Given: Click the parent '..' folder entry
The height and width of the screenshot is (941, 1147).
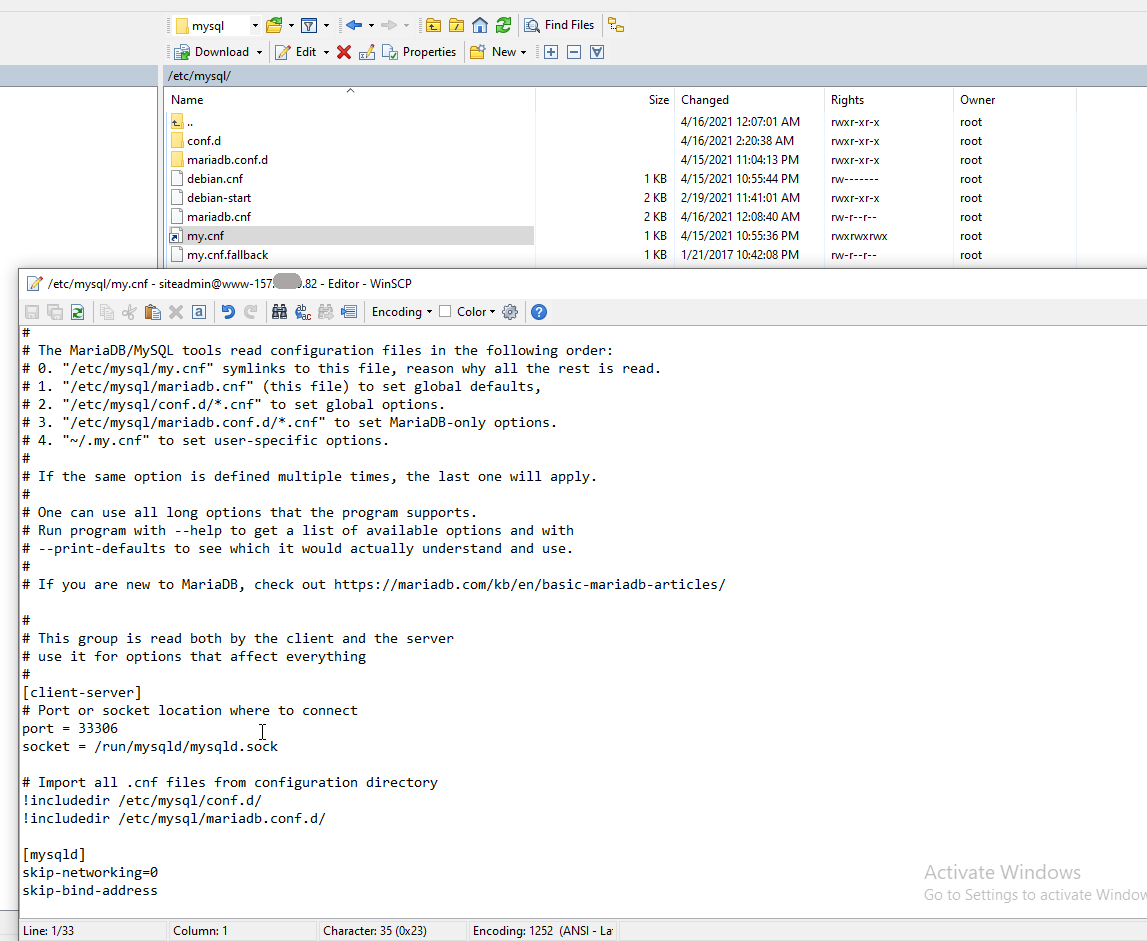Looking at the screenshot, I should [183, 121].
